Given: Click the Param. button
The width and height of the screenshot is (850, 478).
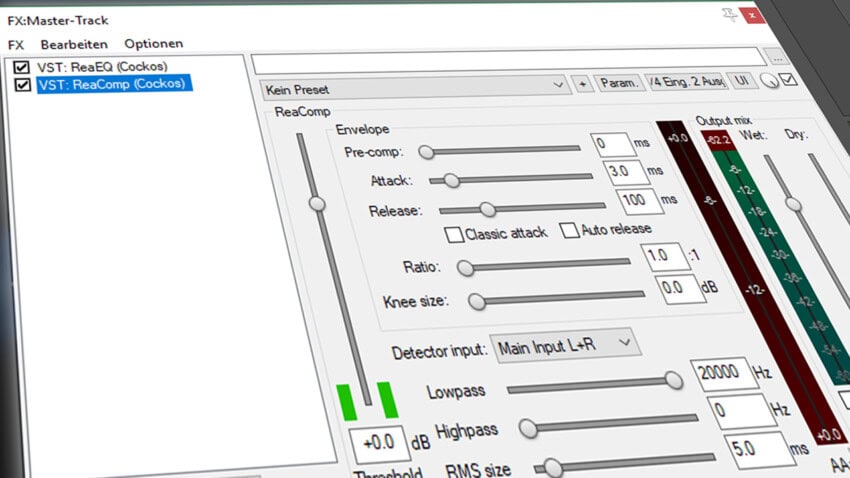Looking at the screenshot, I should (x=618, y=83).
